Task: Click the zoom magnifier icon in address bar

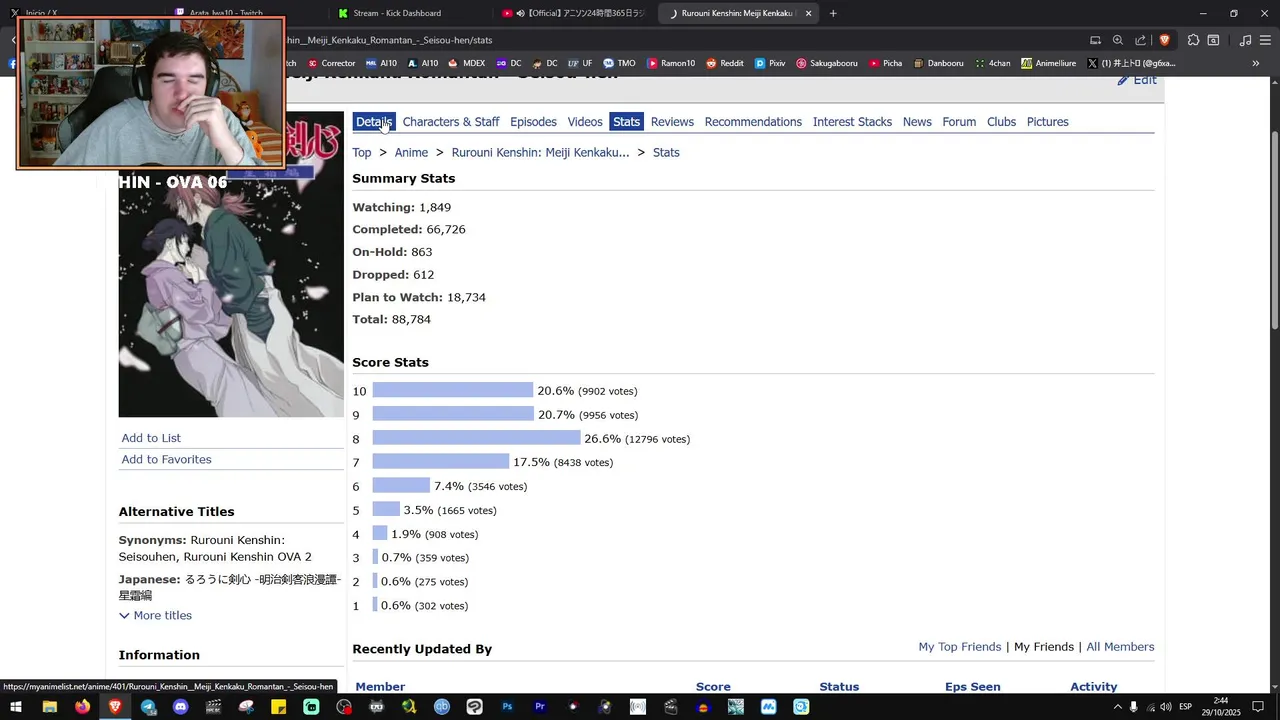Action: tap(1118, 40)
